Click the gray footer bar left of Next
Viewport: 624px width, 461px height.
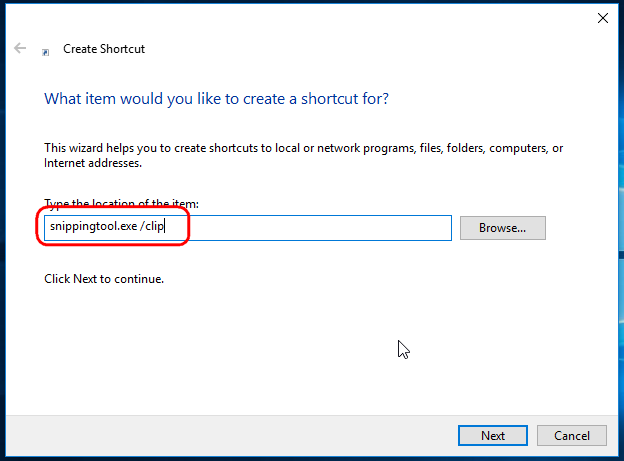point(231,436)
